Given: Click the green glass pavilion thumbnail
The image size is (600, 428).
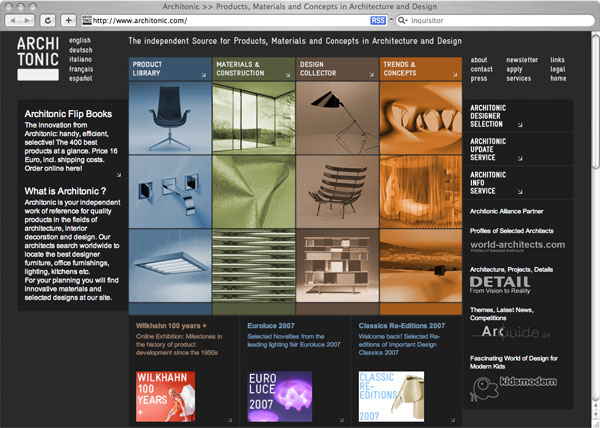Looking at the screenshot, I should click(x=254, y=118).
